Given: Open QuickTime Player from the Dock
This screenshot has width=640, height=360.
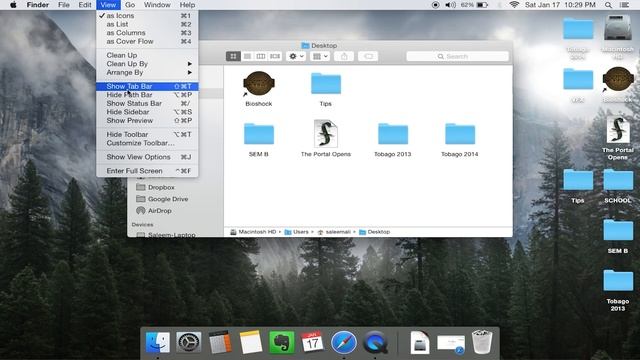Looking at the screenshot, I should coord(375,342).
